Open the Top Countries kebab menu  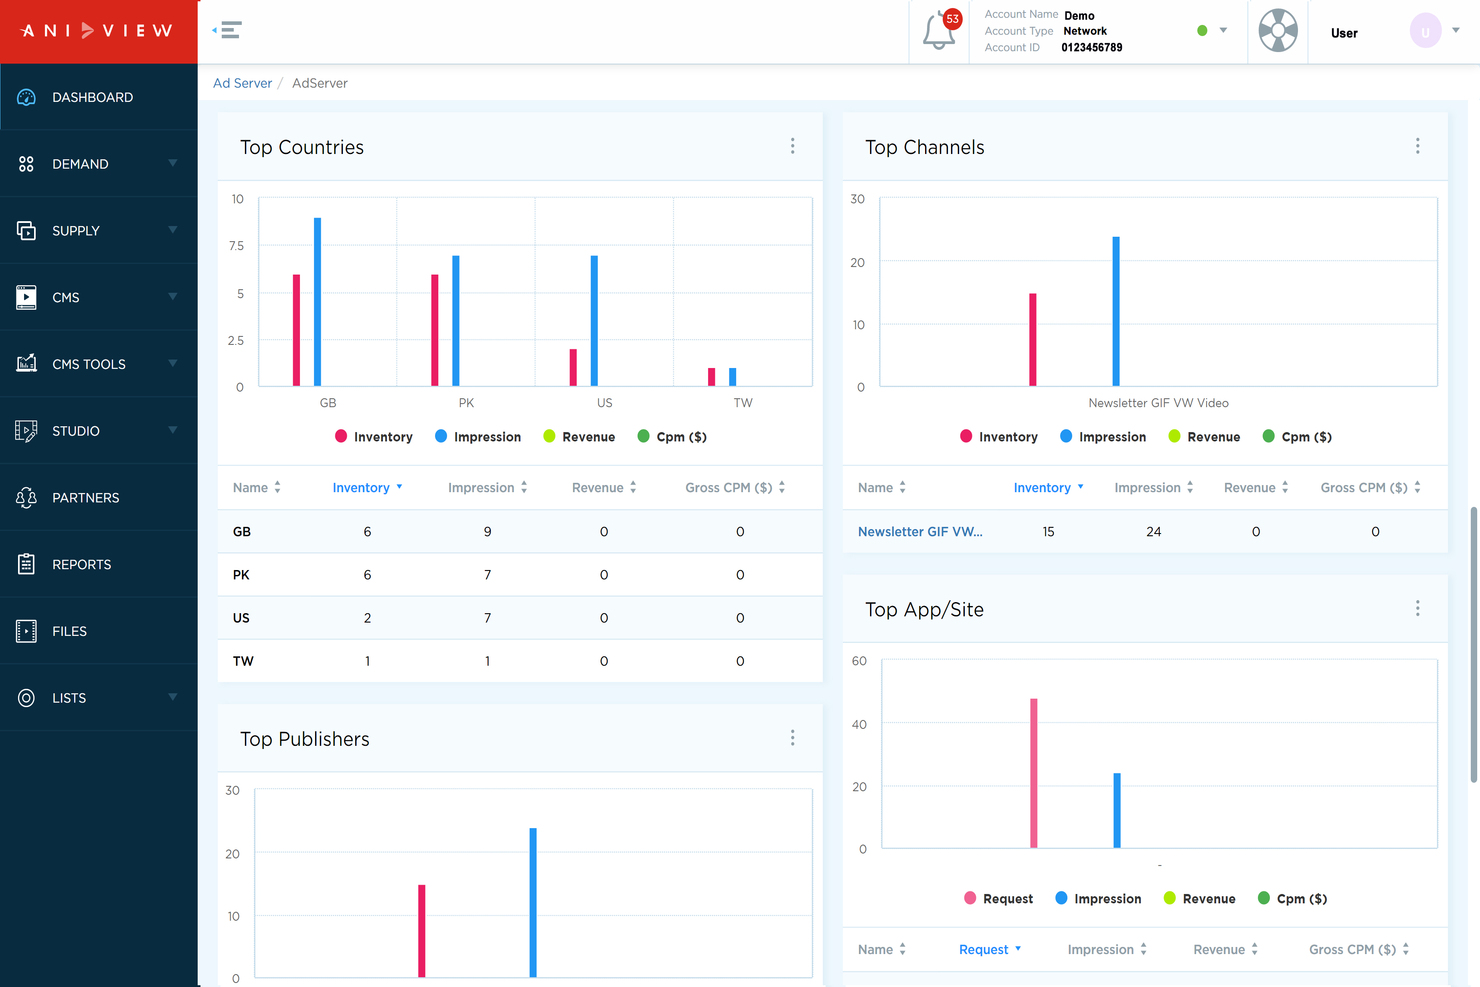792,145
